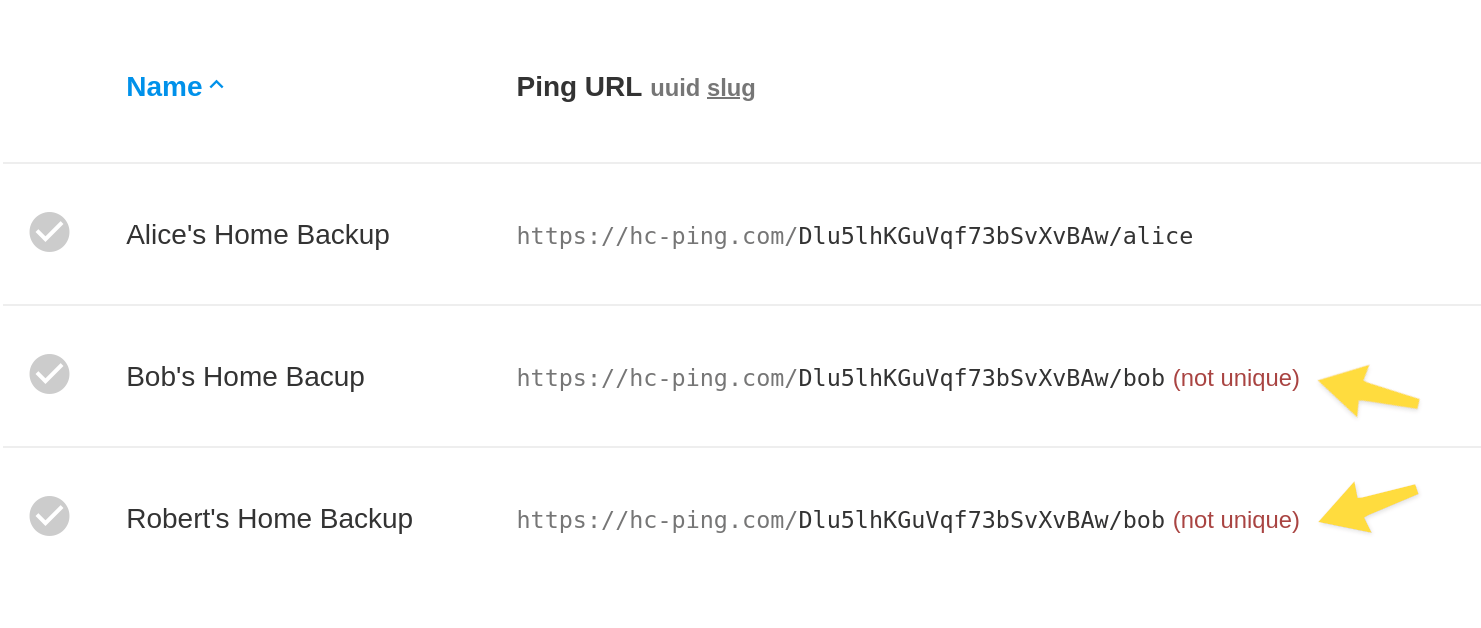This screenshot has height=628, width=1481.
Task: Switch ping URL format to slug
Action: (731, 88)
